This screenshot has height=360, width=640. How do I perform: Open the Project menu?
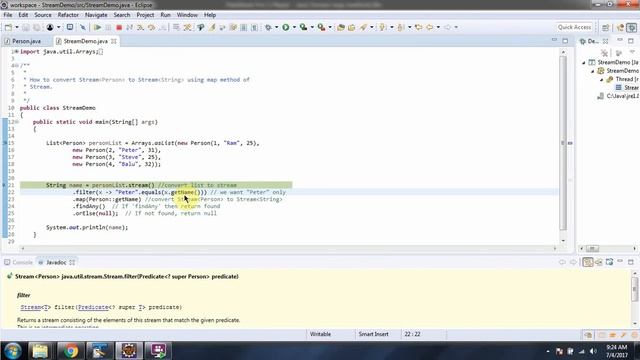(x=145, y=15)
